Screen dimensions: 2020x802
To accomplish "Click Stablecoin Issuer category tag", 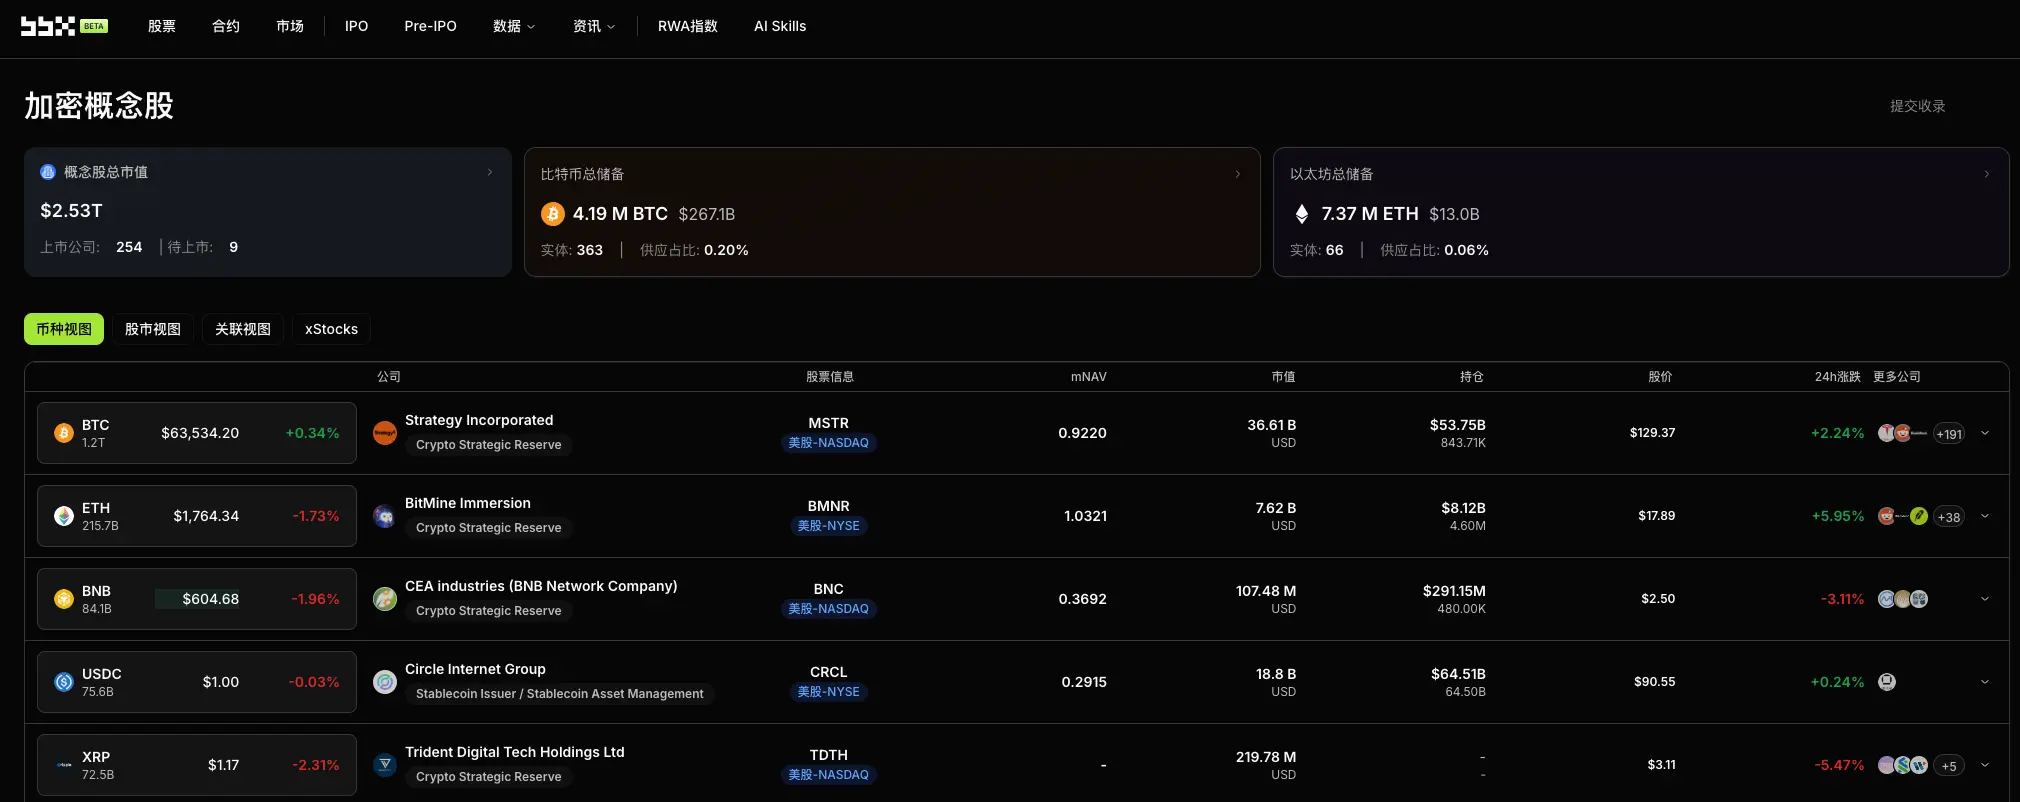I will 560,694.
